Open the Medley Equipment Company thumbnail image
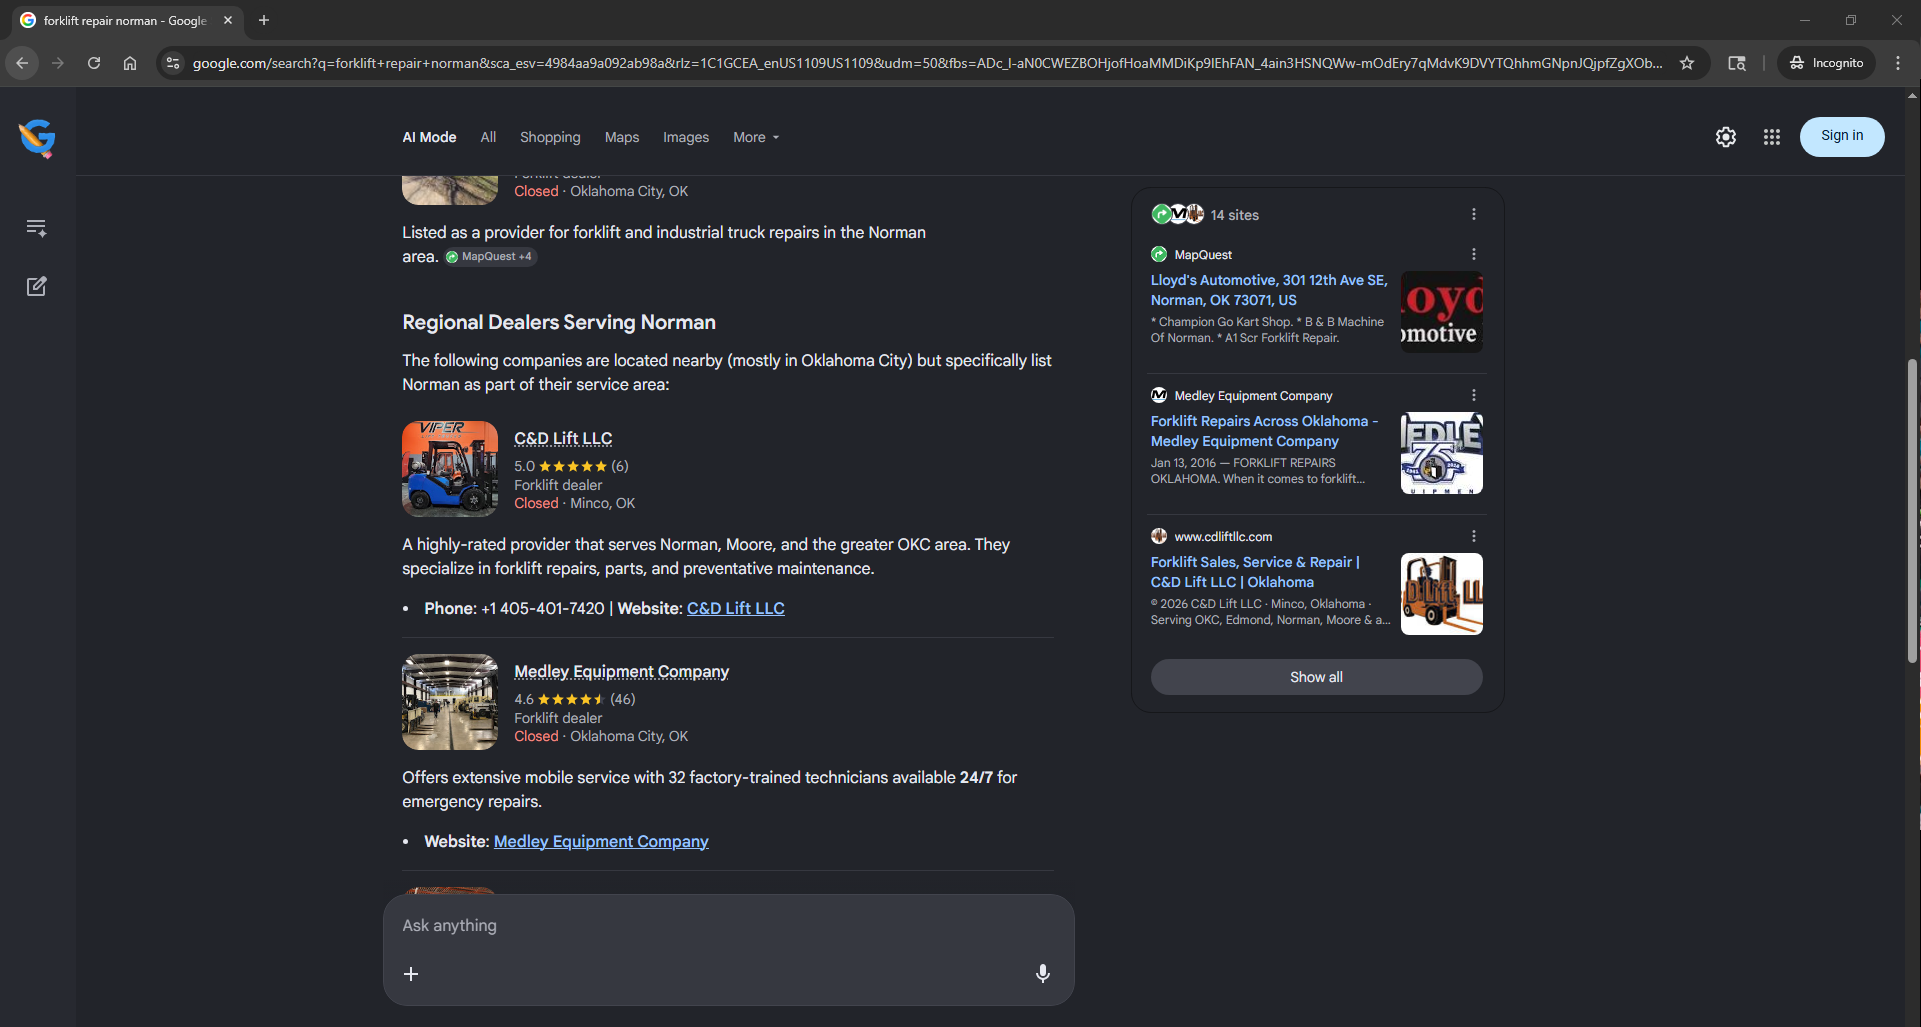The height and width of the screenshot is (1027, 1921). tap(450, 702)
